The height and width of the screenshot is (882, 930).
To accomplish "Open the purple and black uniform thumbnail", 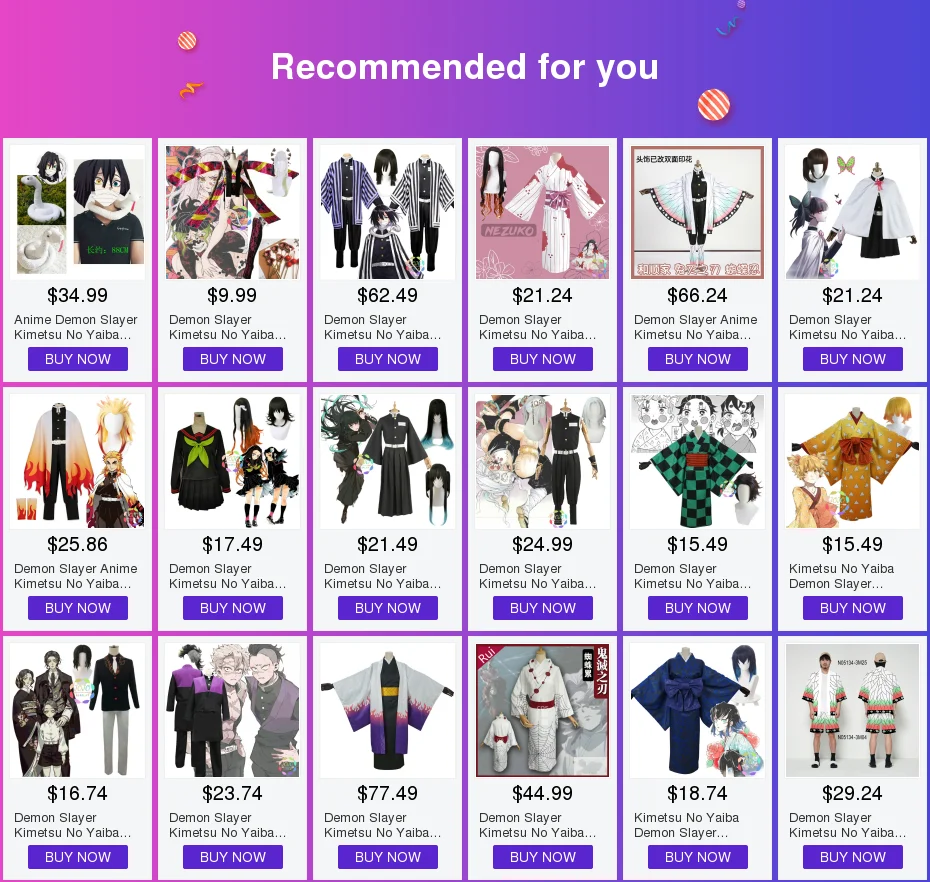I will 232,710.
